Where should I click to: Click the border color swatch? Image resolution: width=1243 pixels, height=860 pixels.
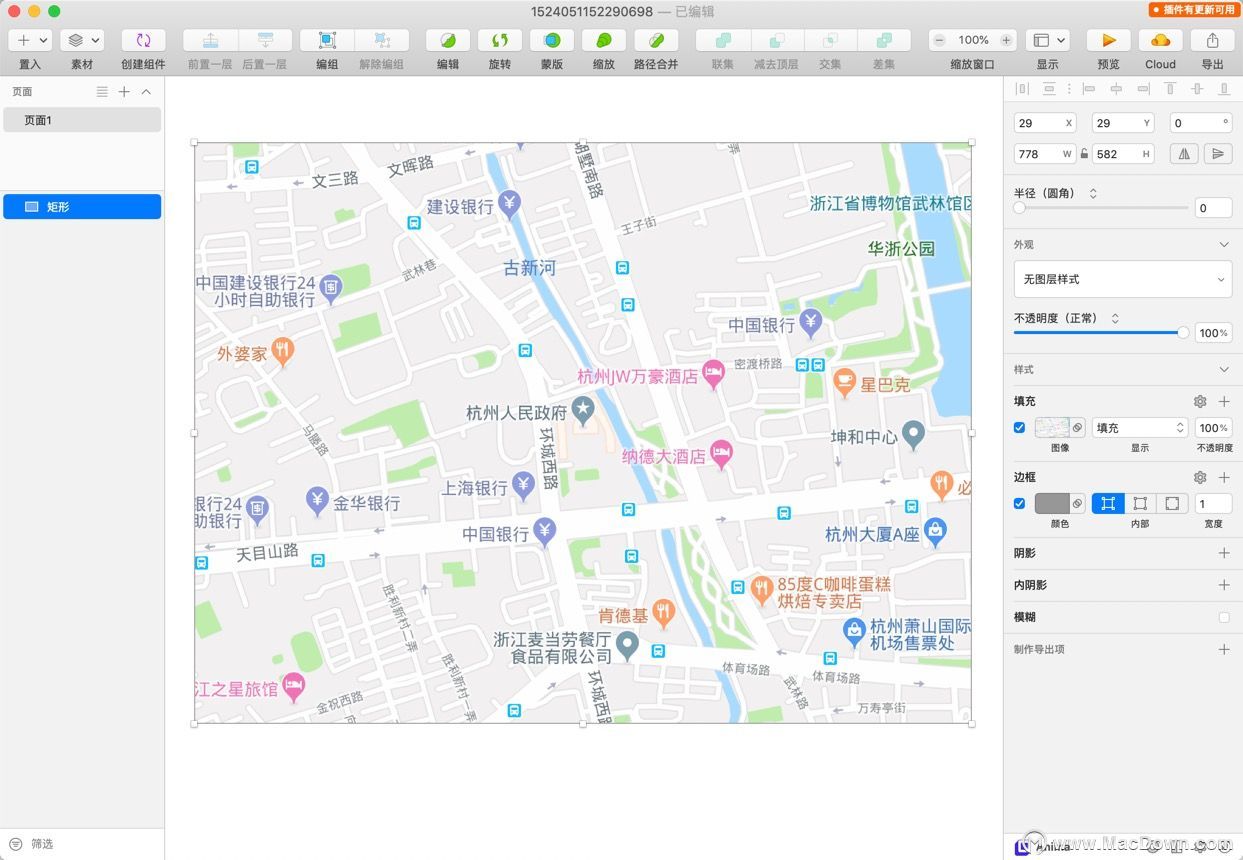tap(1052, 504)
